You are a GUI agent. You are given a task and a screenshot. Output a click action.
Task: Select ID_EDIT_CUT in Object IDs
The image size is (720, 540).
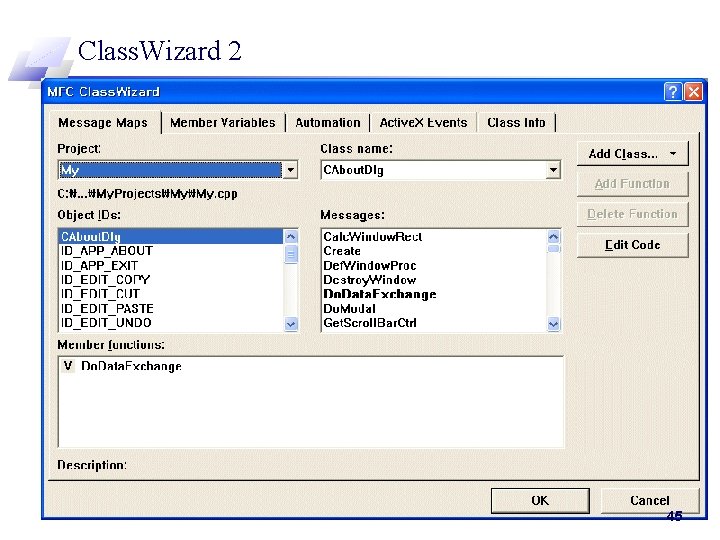coord(171,294)
